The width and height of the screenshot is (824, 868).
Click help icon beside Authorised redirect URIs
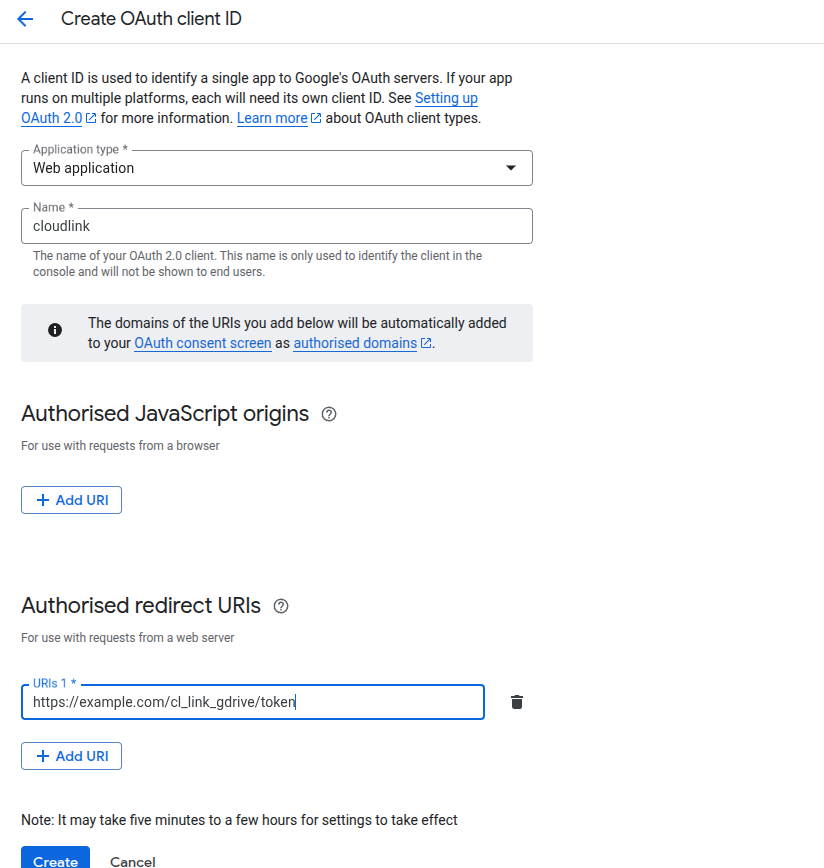click(281, 606)
